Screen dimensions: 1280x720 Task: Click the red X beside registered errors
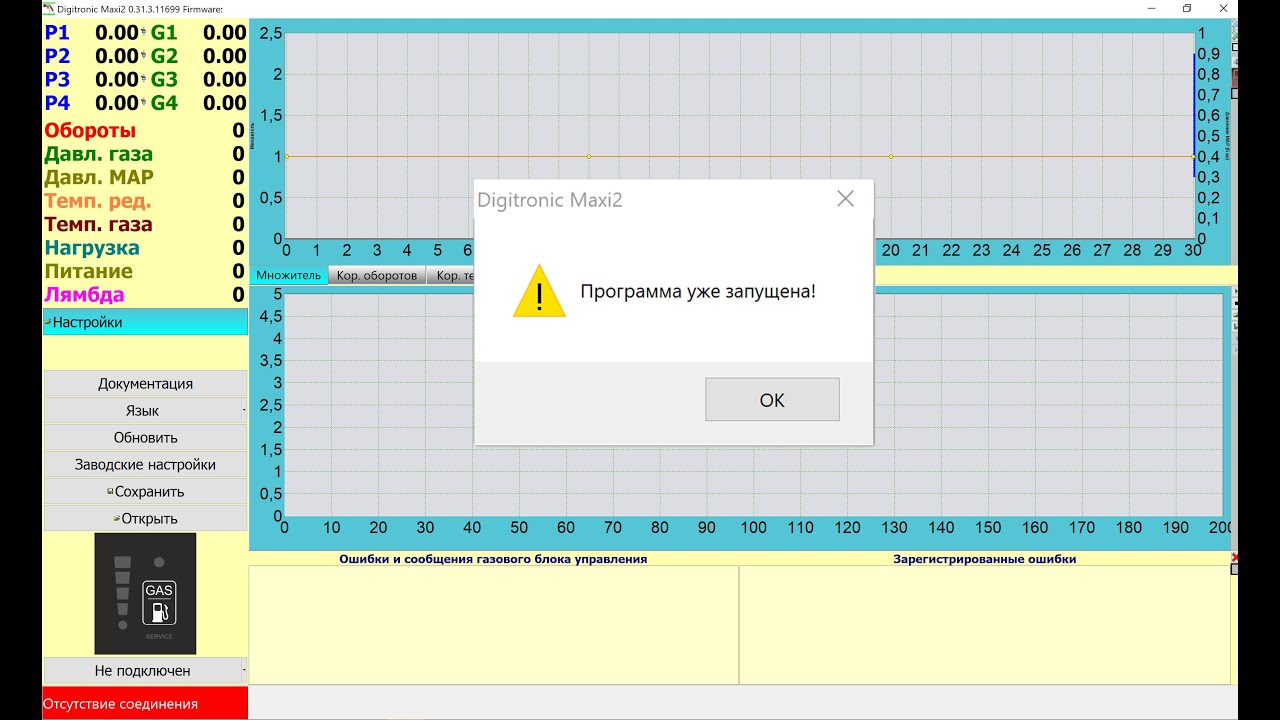1235,557
